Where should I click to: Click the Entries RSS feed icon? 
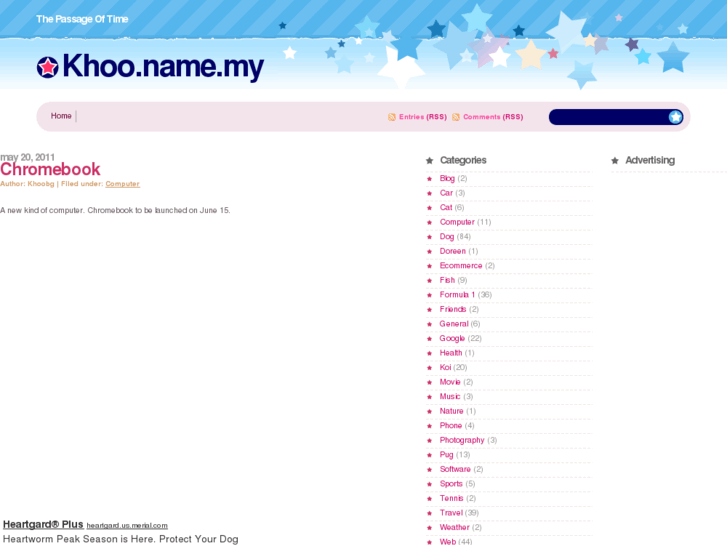click(392, 117)
